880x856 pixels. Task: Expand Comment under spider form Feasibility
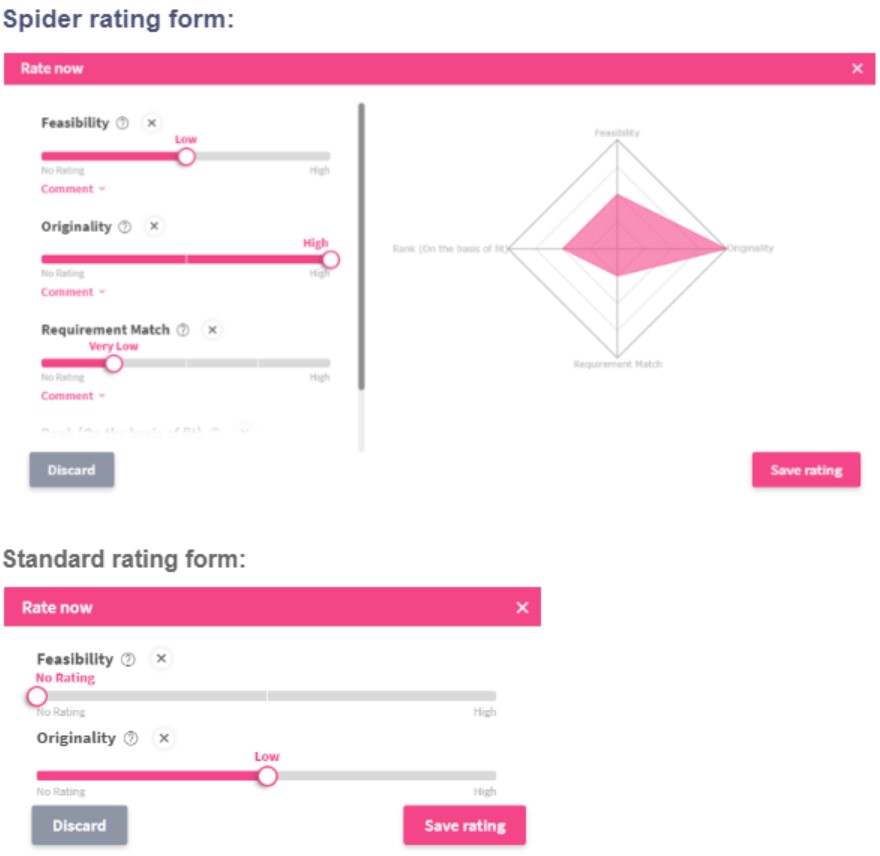(x=73, y=189)
